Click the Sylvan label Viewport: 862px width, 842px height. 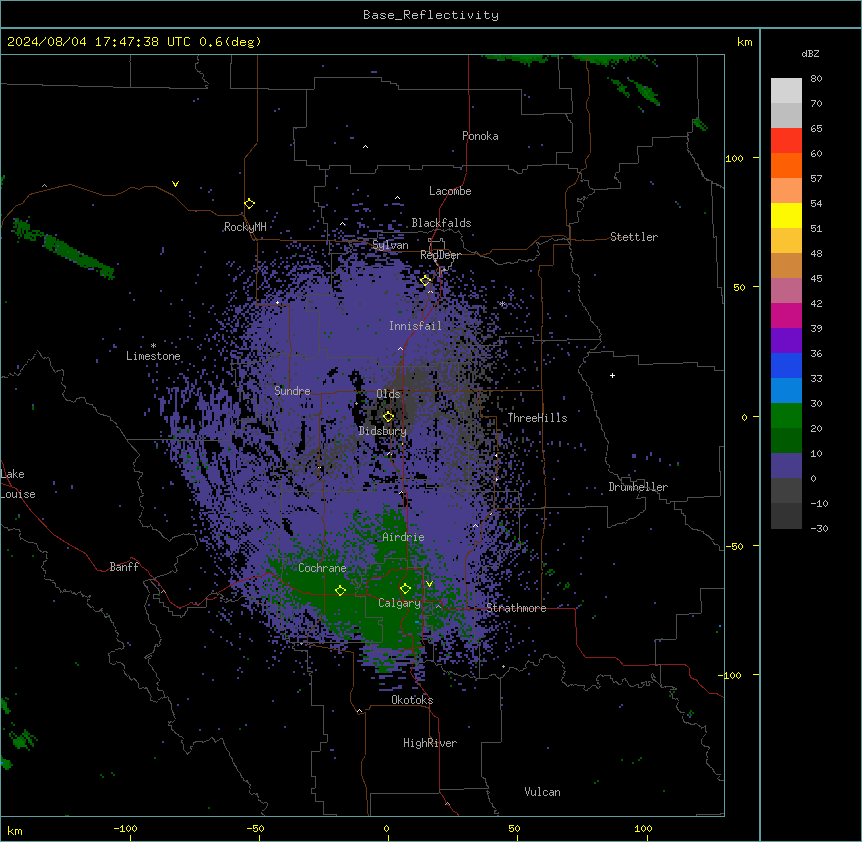click(x=390, y=245)
